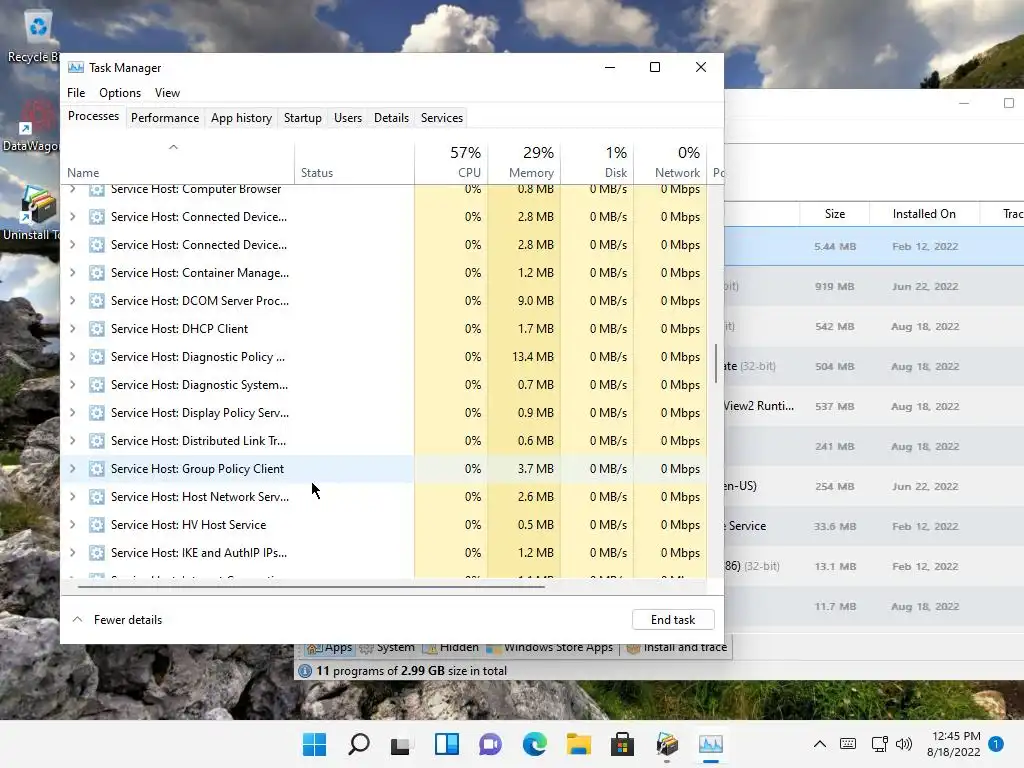
Task: Expand Service Host: Group Policy Client row
Action: pyautogui.click(x=72, y=469)
